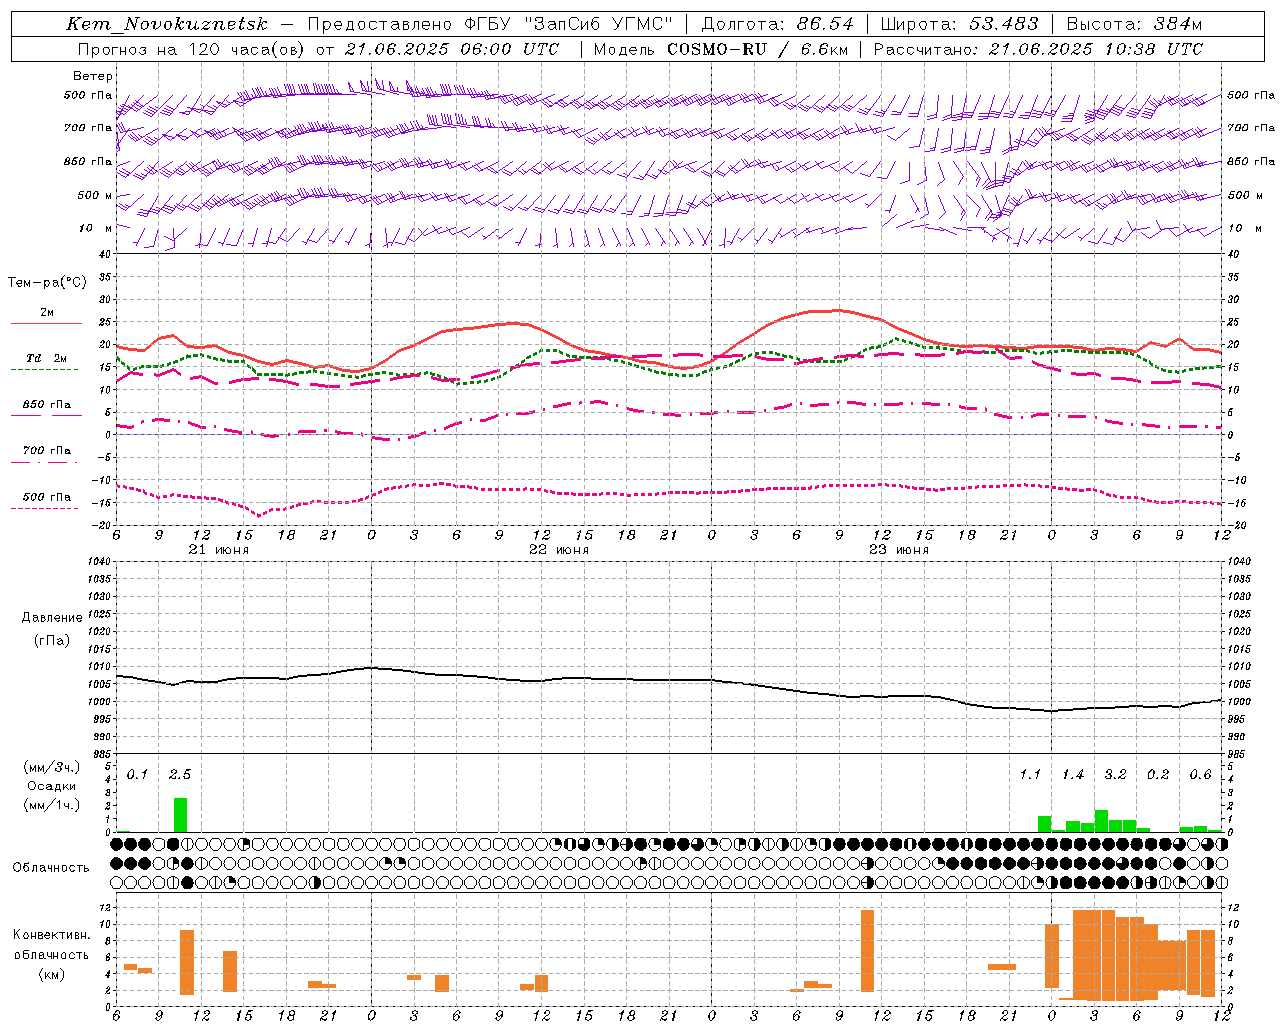Click the latitude value Широта: 53.483
The width and height of the screenshot is (1280, 1024).
[959, 24]
